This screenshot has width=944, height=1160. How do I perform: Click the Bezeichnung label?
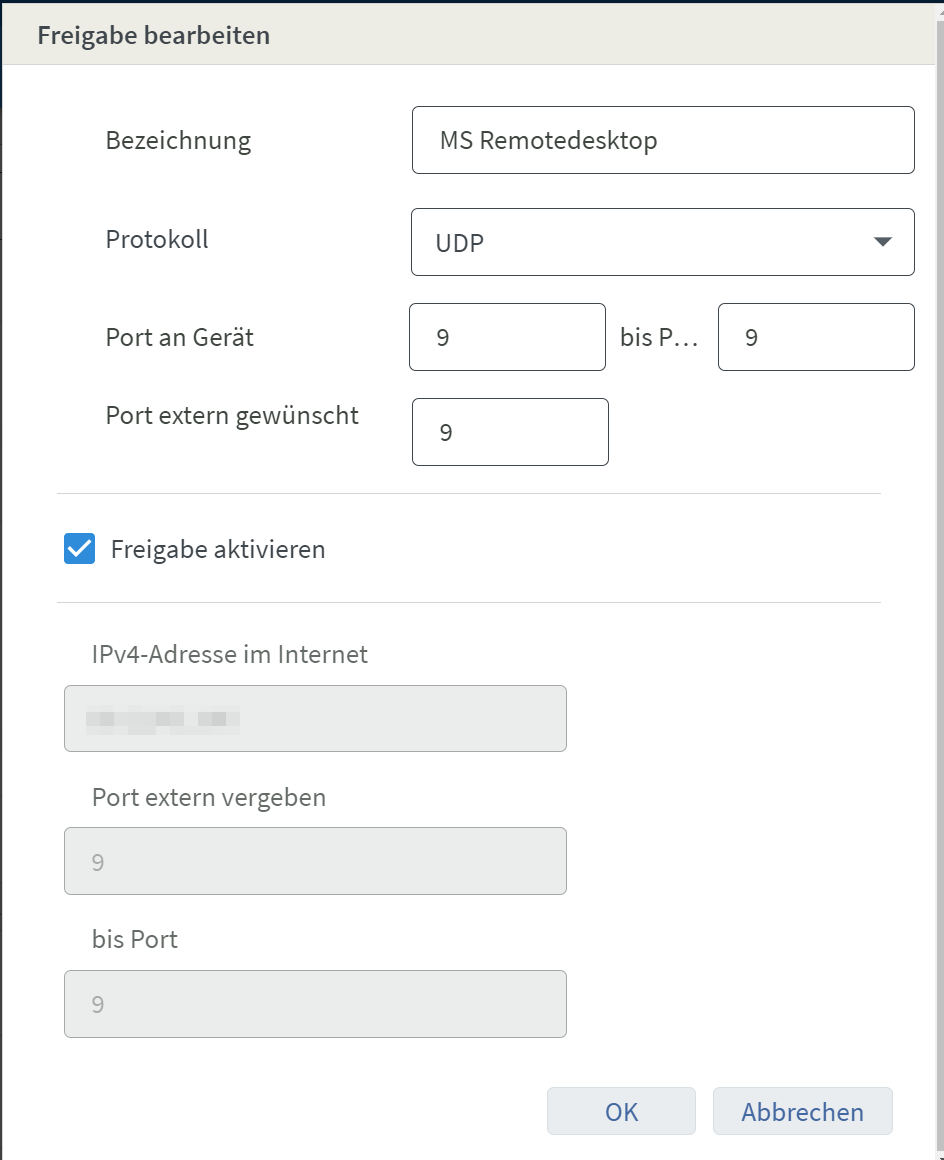178,140
